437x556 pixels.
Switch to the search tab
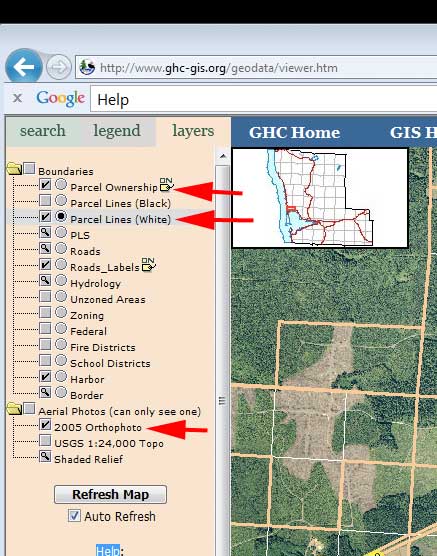(x=43, y=131)
